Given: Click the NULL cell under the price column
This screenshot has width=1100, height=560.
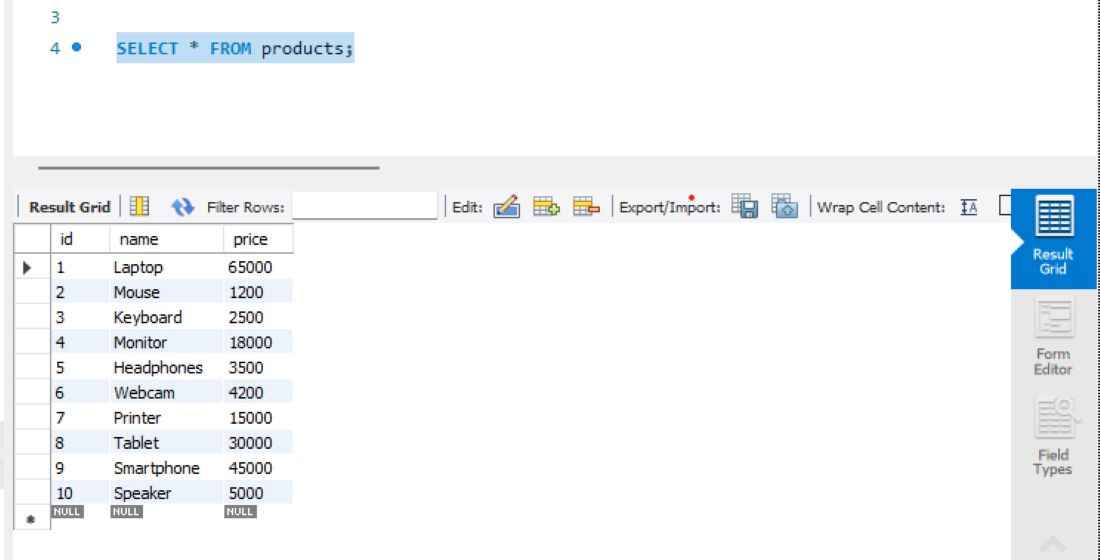Looking at the screenshot, I should coord(240,512).
